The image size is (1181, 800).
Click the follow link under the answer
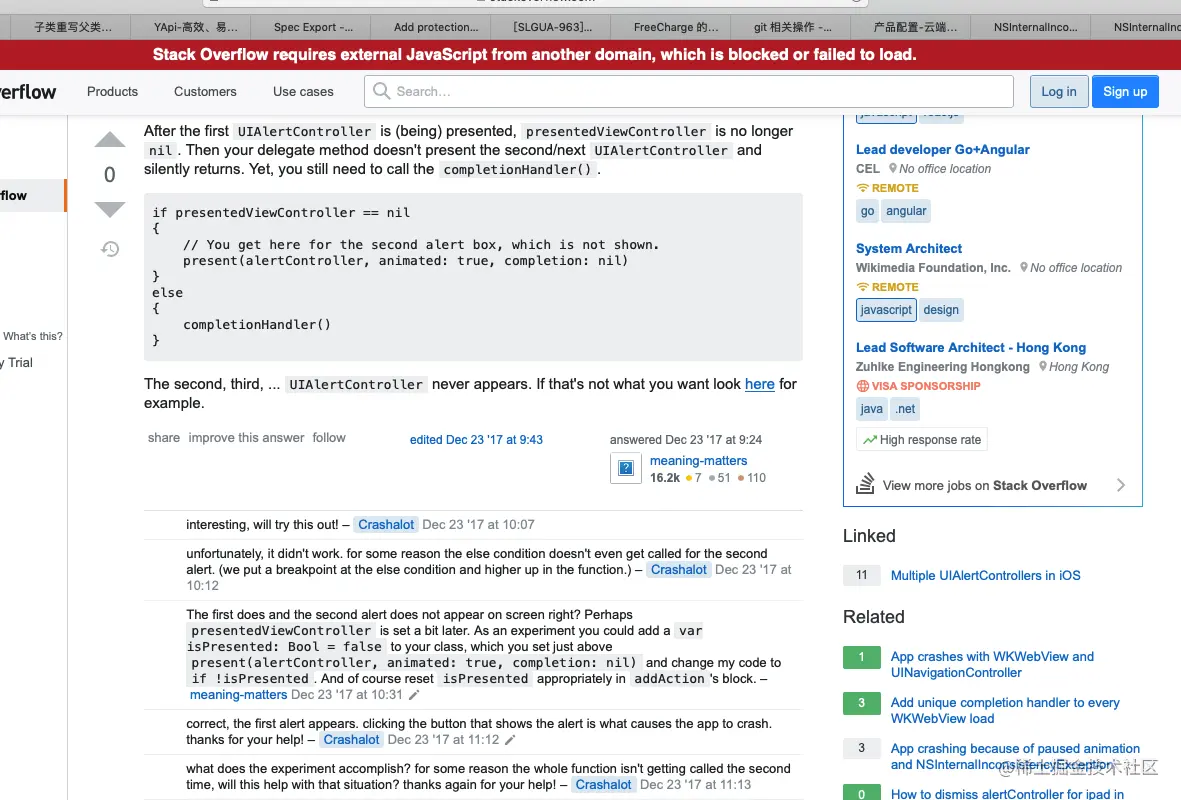pos(329,438)
